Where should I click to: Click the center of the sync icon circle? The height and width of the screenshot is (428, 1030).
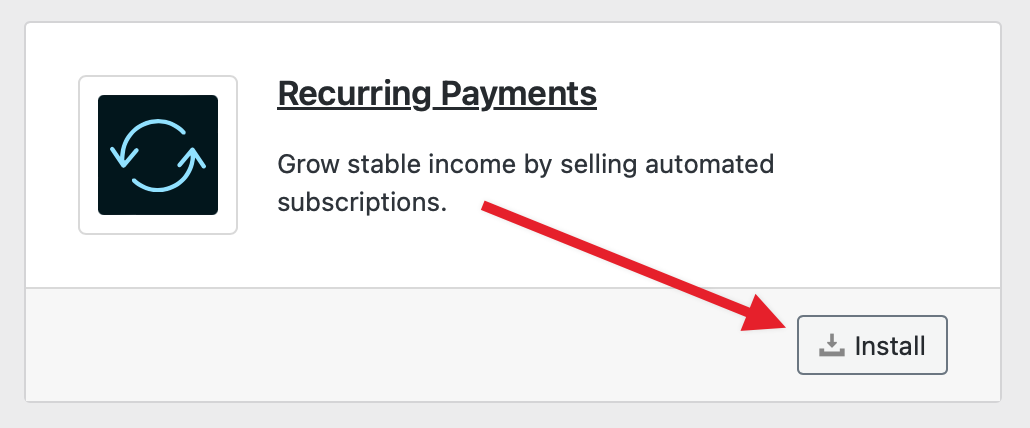(x=158, y=155)
